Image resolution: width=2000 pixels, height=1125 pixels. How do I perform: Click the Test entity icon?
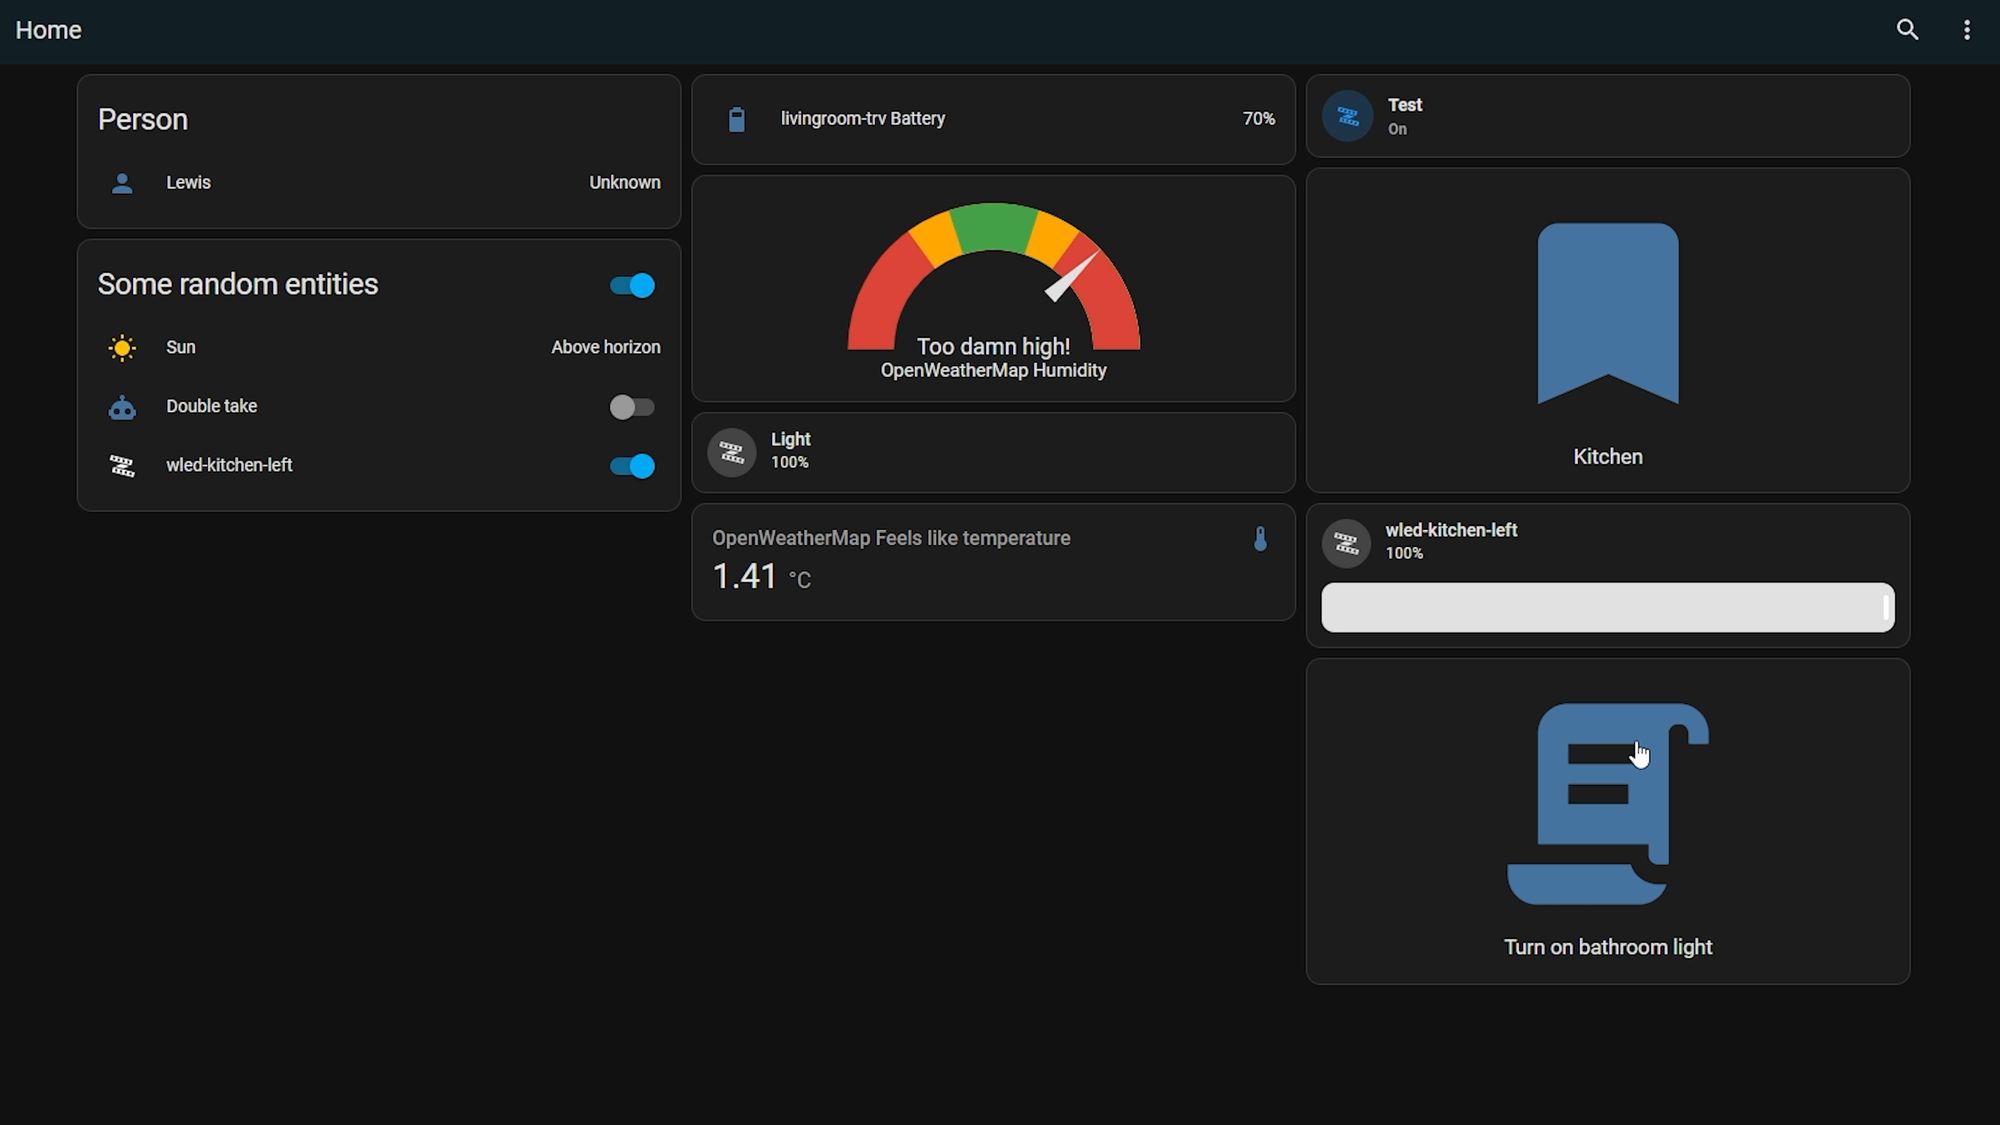(x=1348, y=115)
